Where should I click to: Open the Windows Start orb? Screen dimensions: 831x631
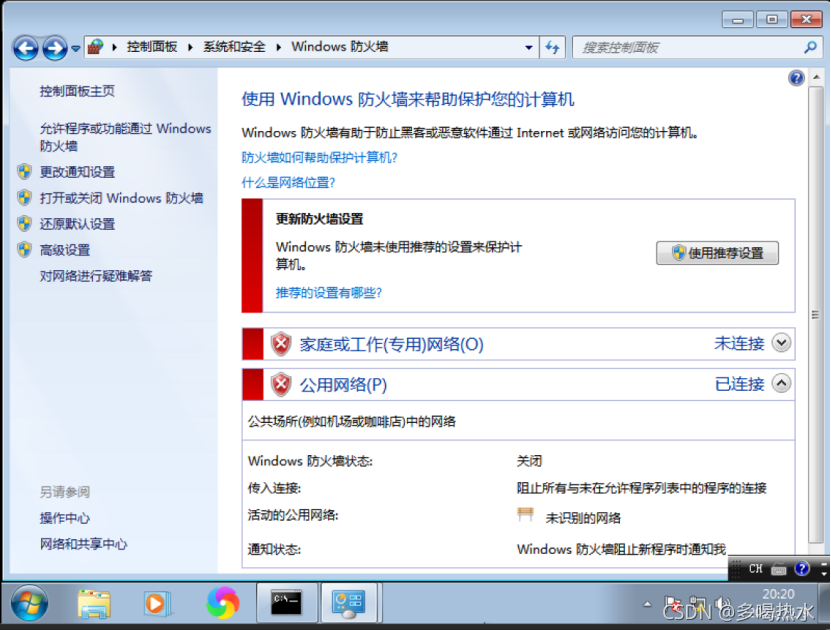point(30,603)
